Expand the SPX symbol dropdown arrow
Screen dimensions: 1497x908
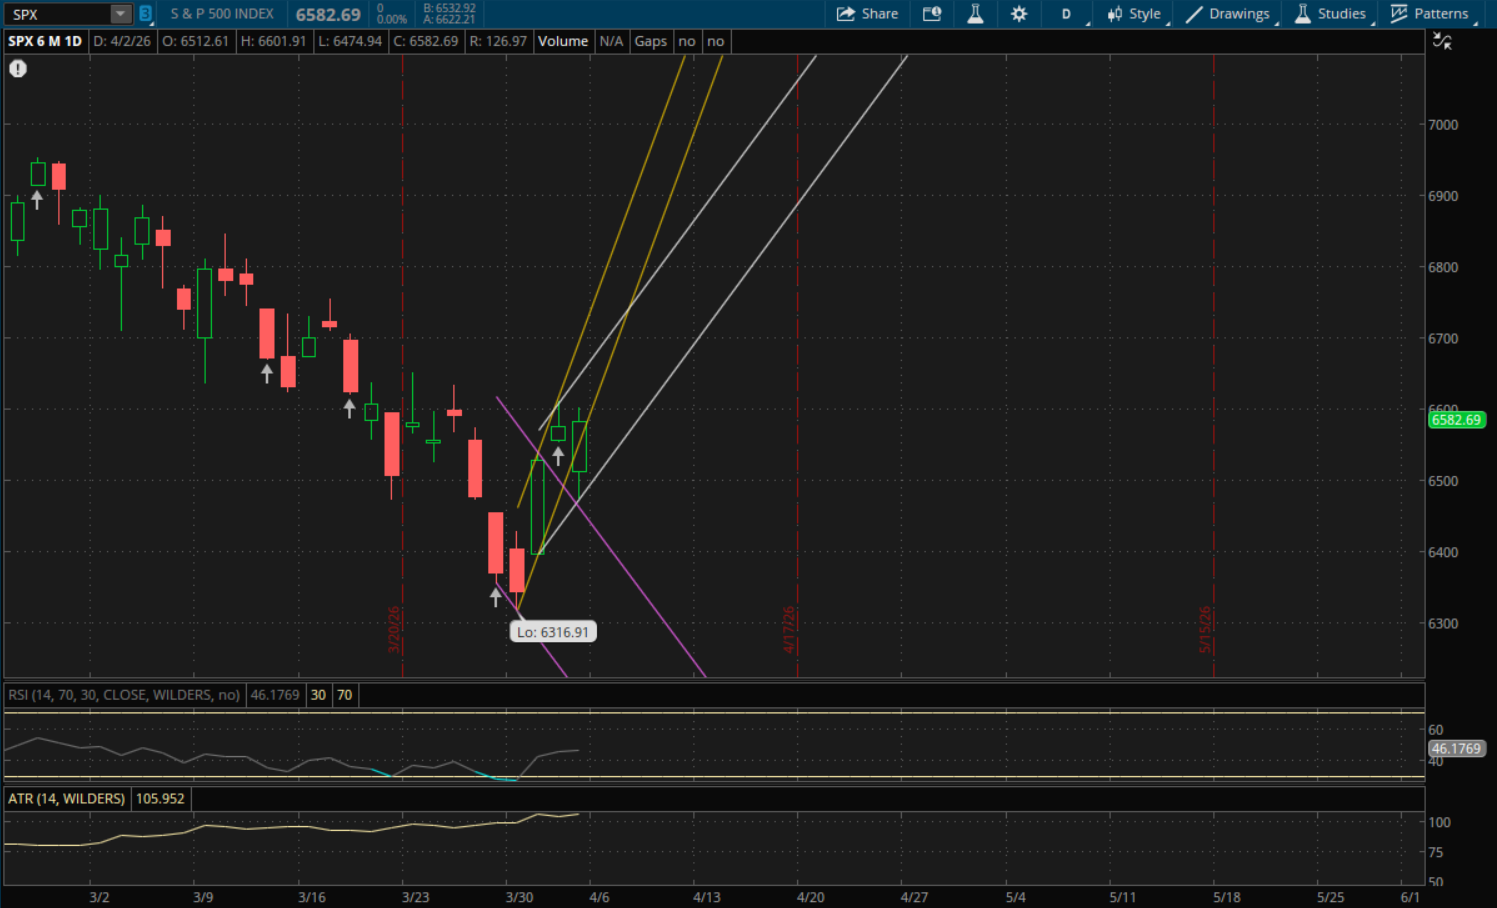tap(120, 14)
